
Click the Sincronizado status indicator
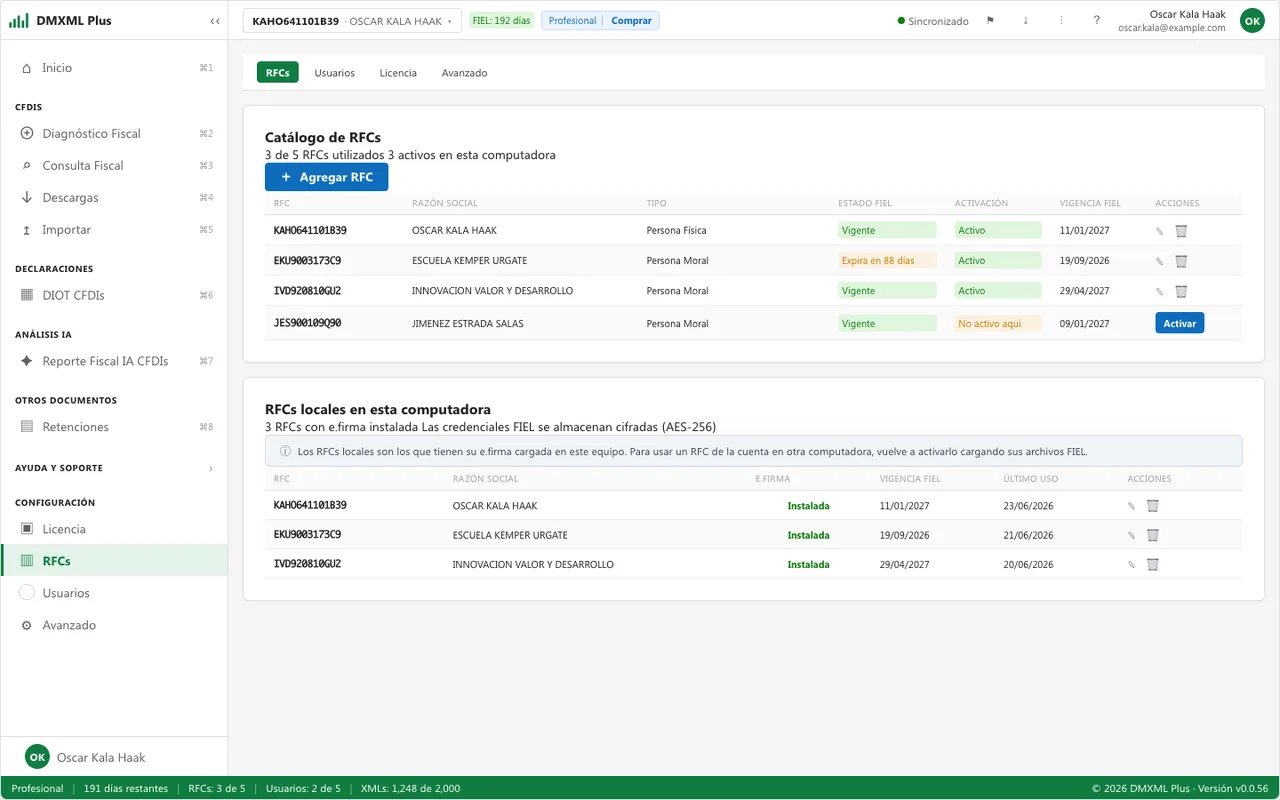(933, 21)
